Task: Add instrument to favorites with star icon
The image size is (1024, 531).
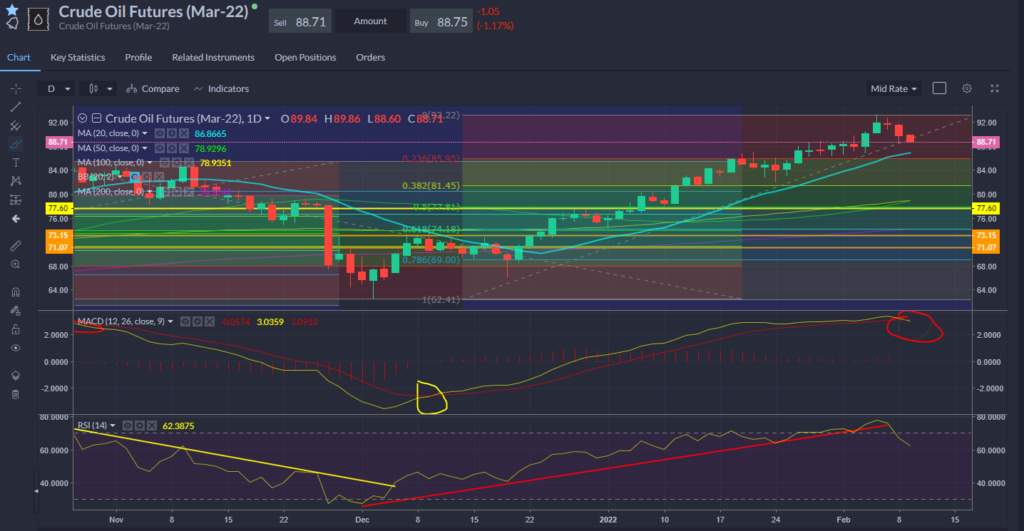Action: click(x=12, y=9)
